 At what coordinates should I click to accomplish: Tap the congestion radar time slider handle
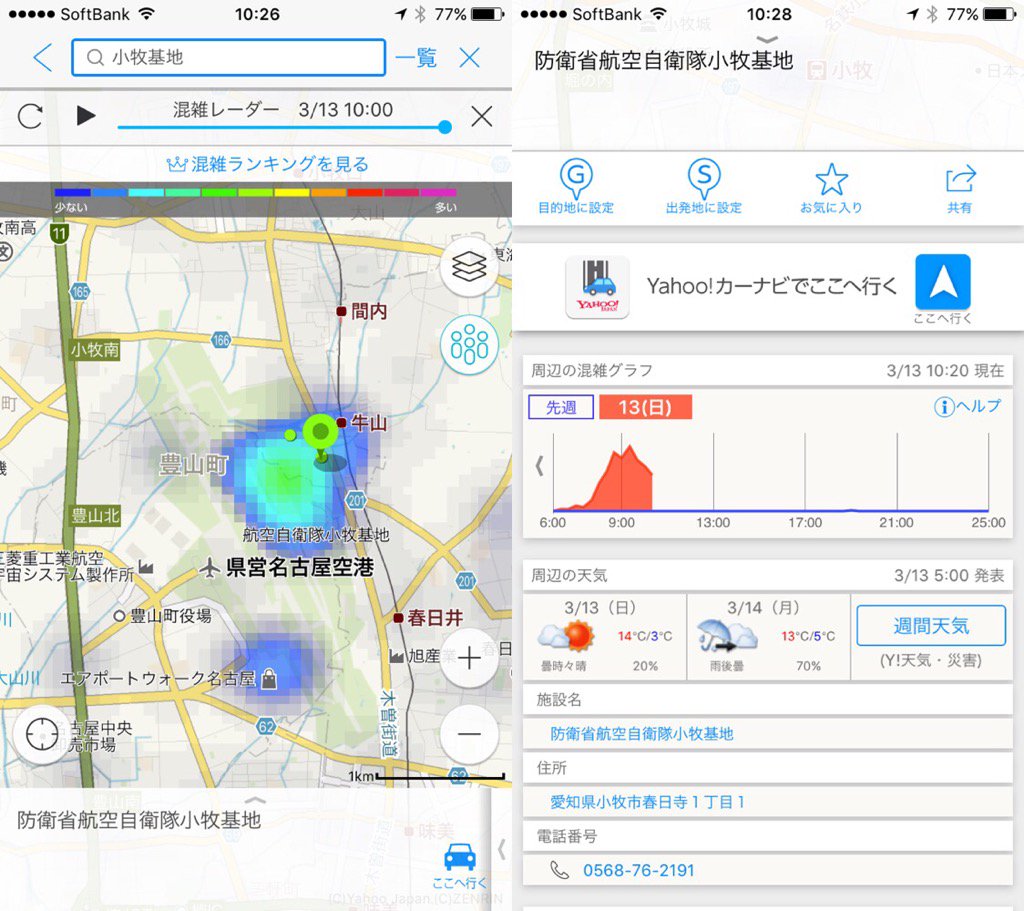pyautogui.click(x=445, y=127)
